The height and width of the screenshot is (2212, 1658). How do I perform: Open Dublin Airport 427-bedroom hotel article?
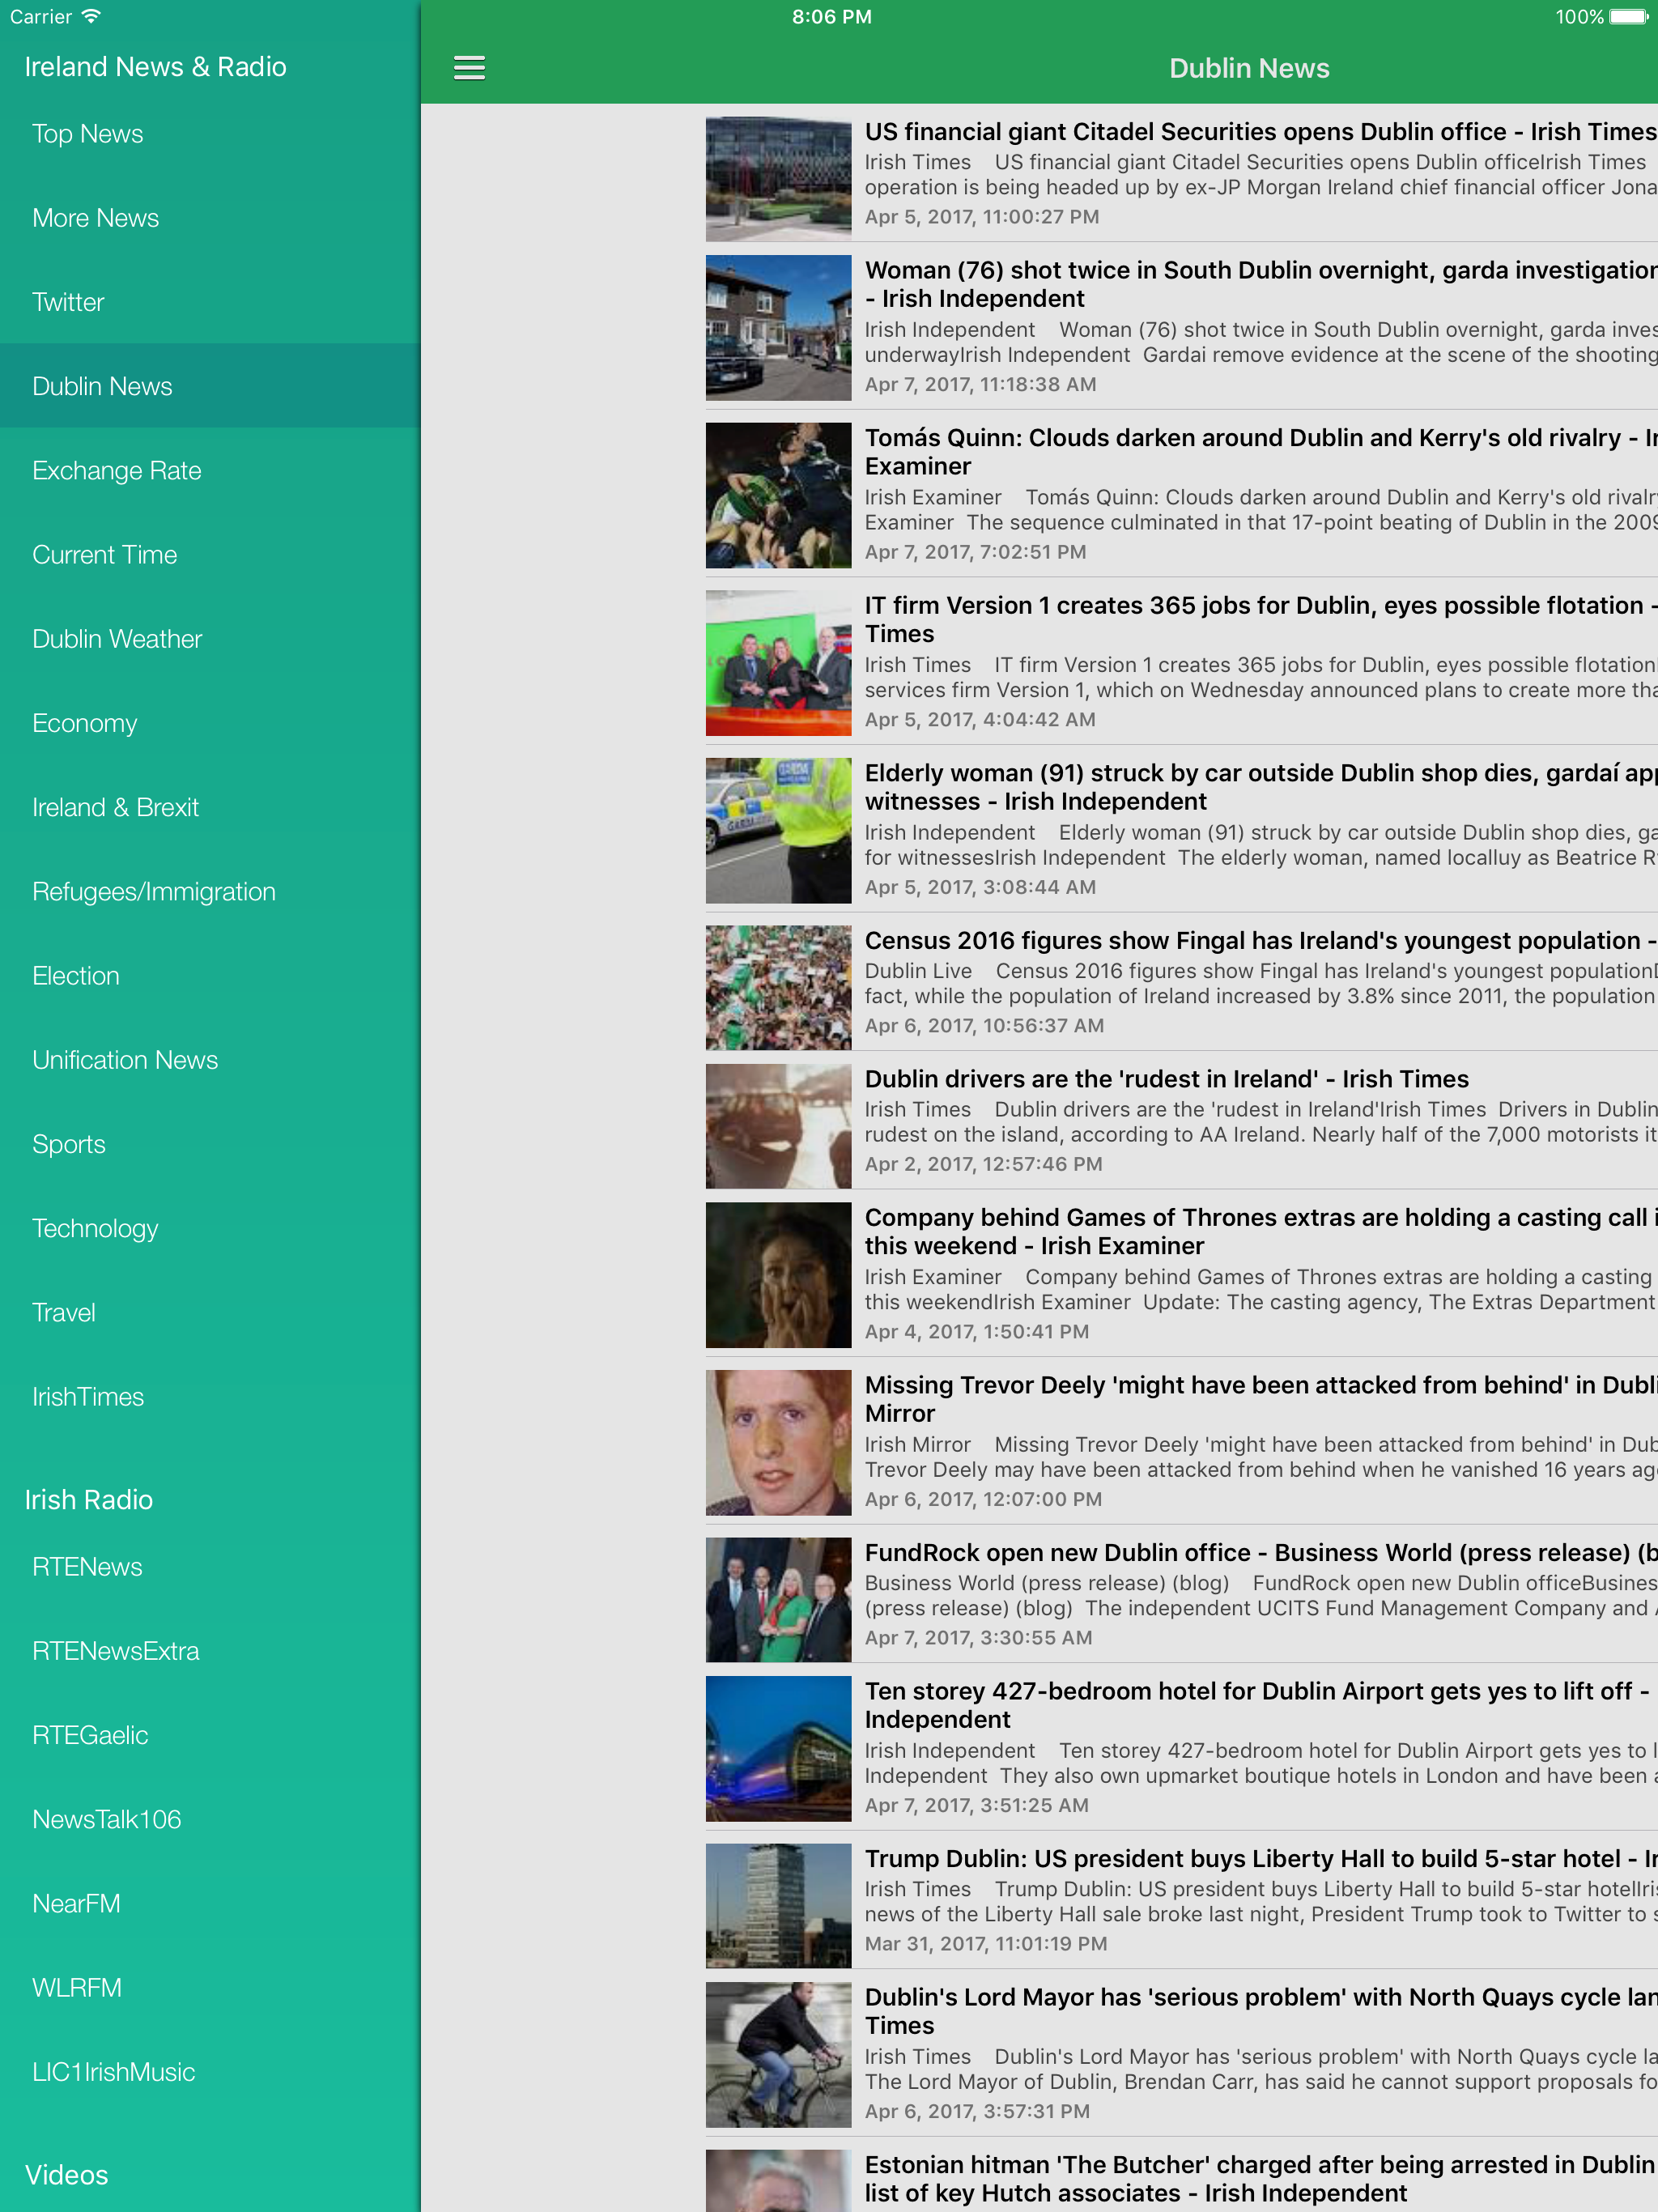pos(1181,1747)
